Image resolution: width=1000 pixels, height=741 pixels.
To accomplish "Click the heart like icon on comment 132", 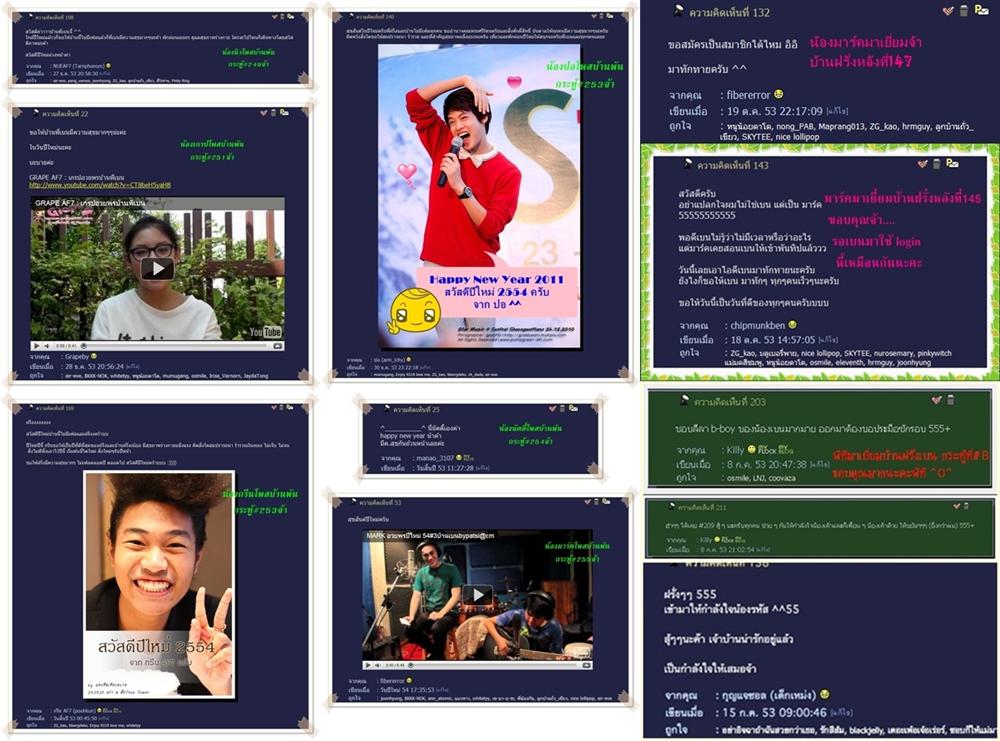I will (948, 11).
